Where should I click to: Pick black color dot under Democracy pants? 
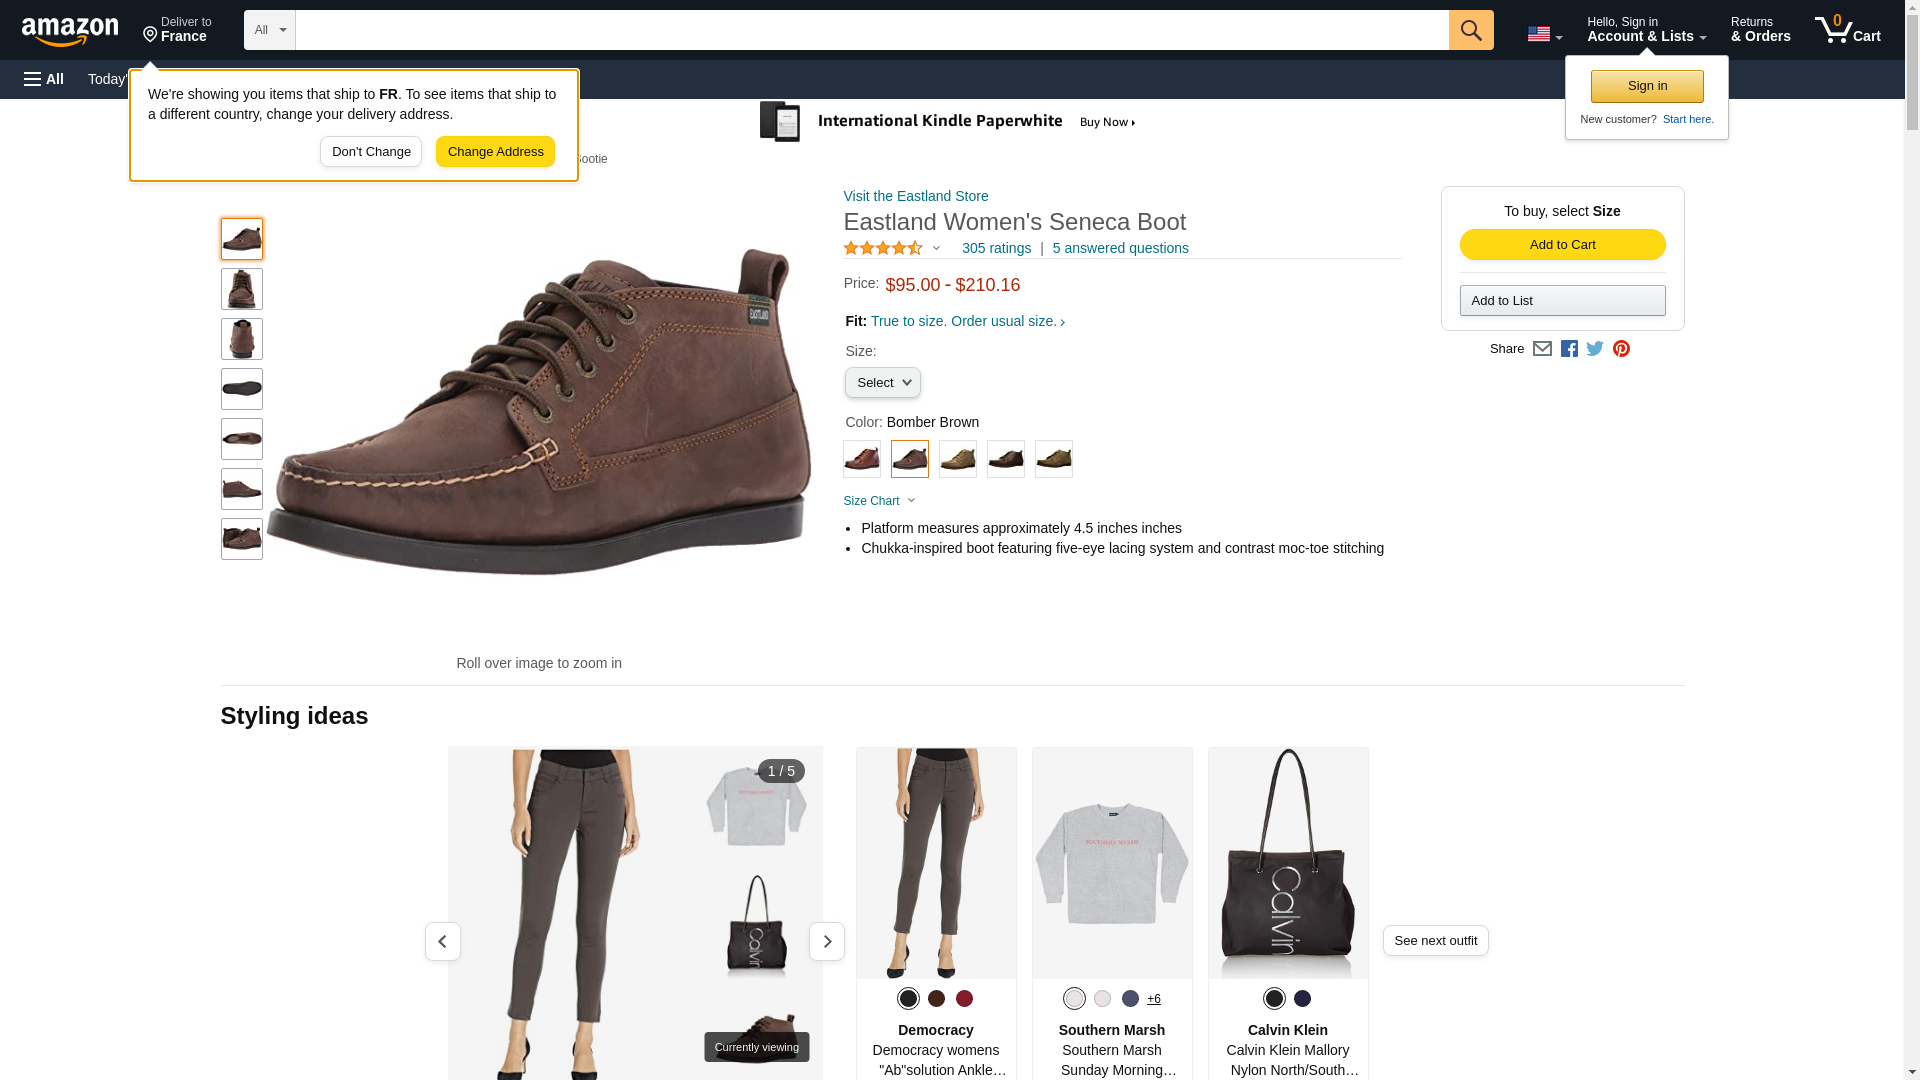pyautogui.click(x=907, y=998)
